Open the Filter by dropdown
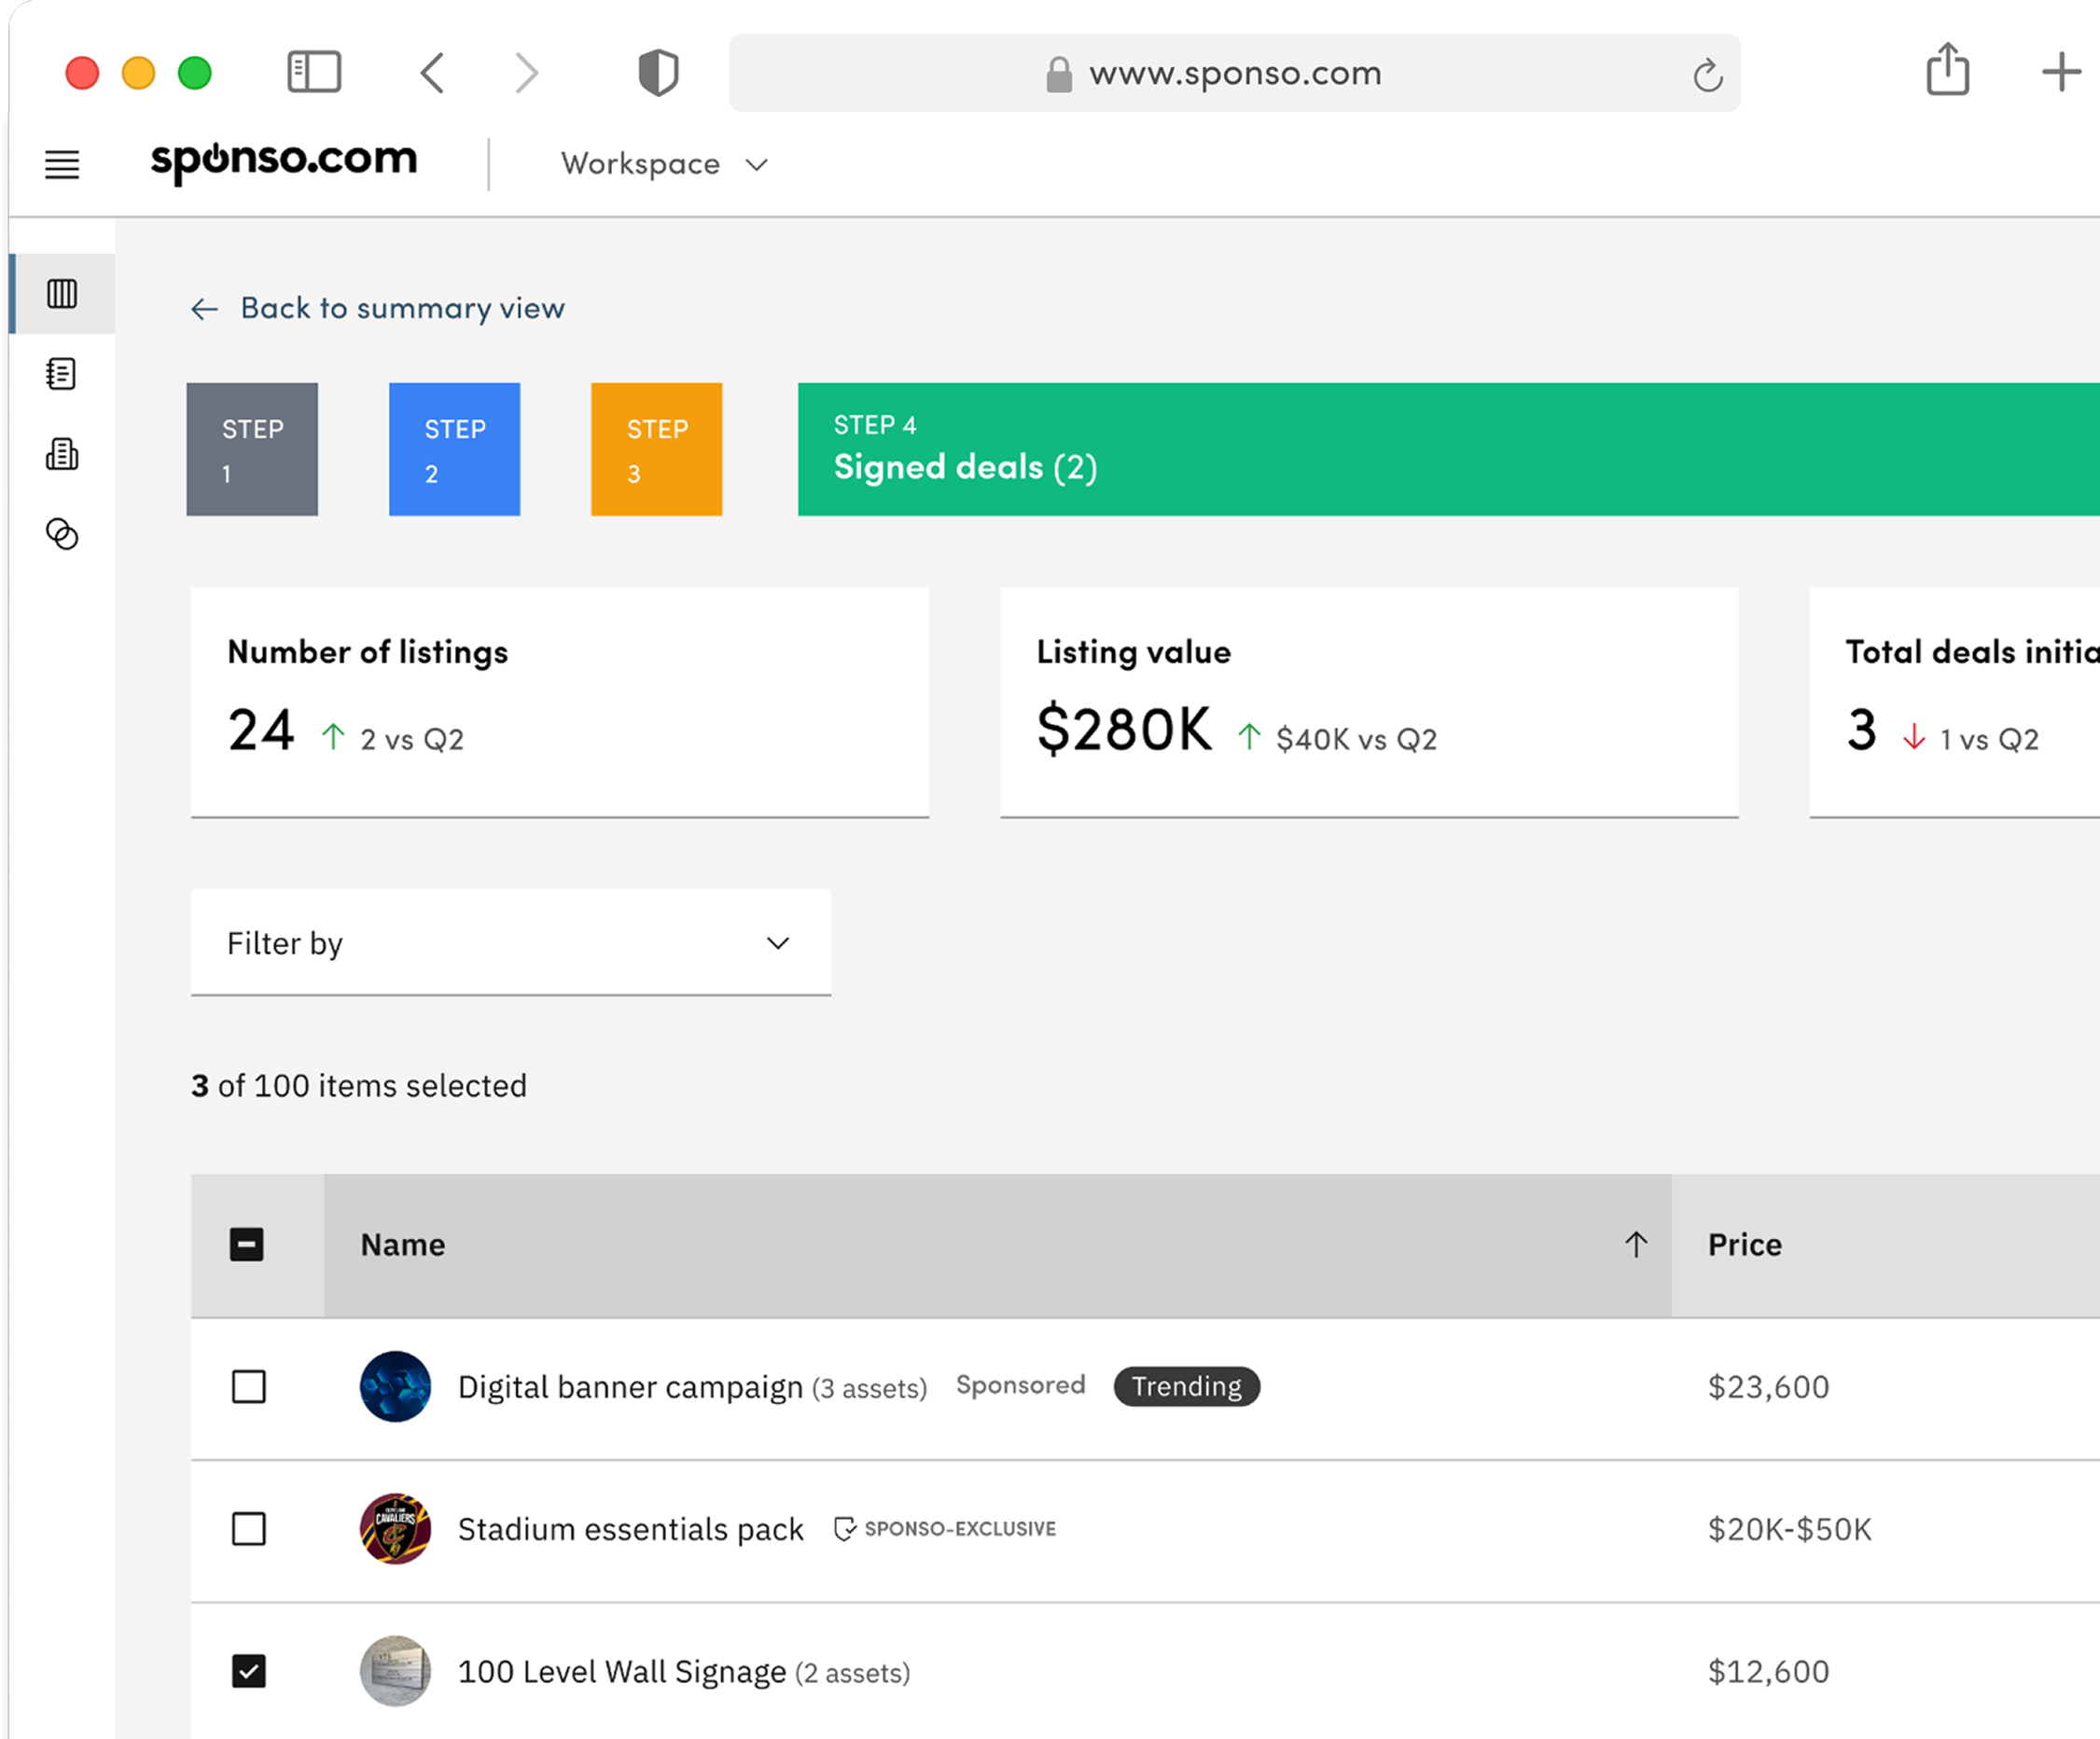The height and width of the screenshot is (1739, 2100). click(x=510, y=943)
